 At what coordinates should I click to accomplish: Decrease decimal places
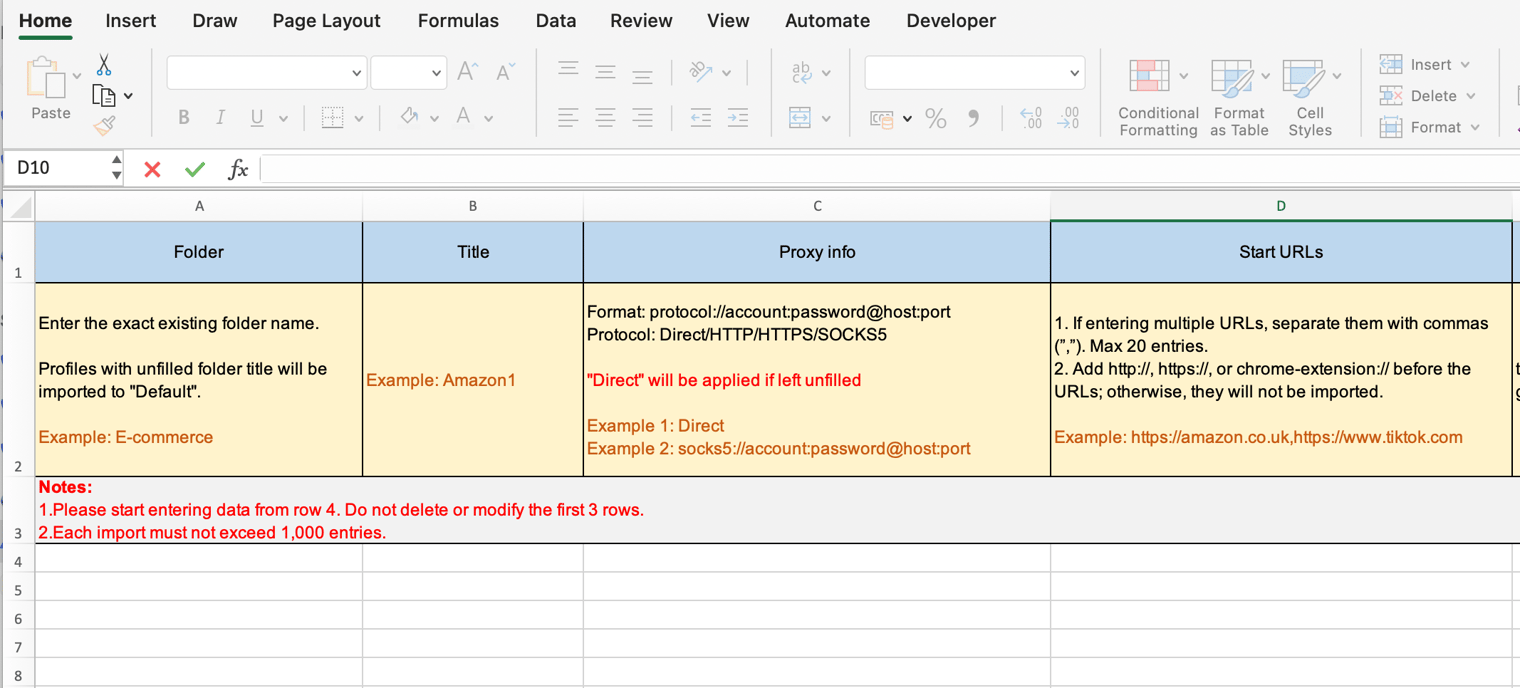[x=1068, y=118]
